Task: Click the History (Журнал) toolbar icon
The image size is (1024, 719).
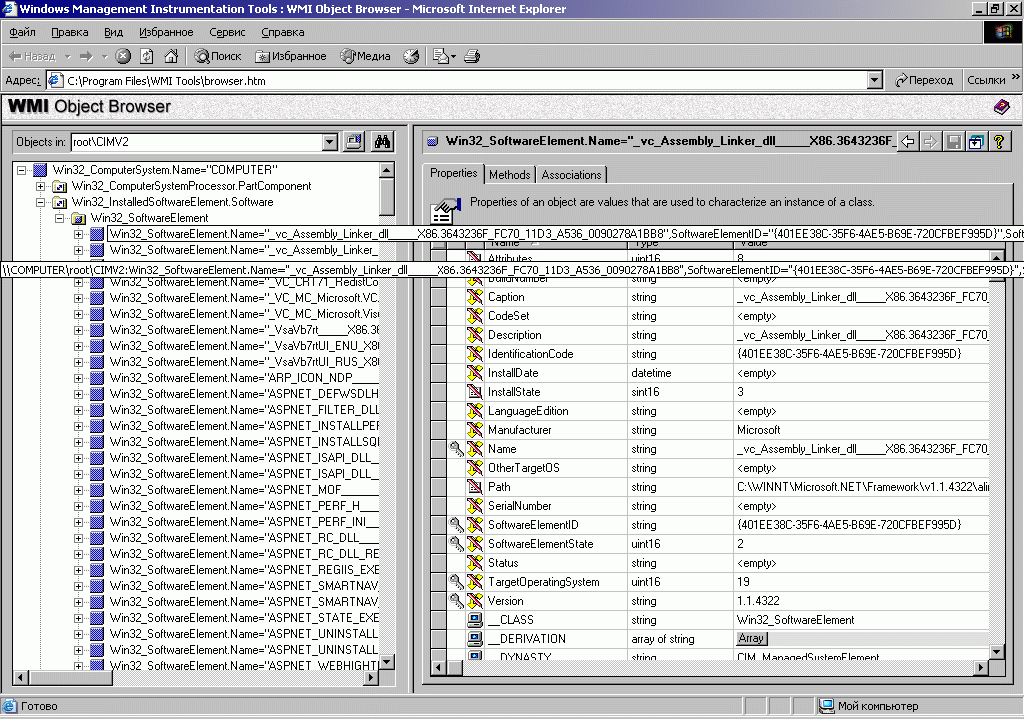Action: pos(411,56)
